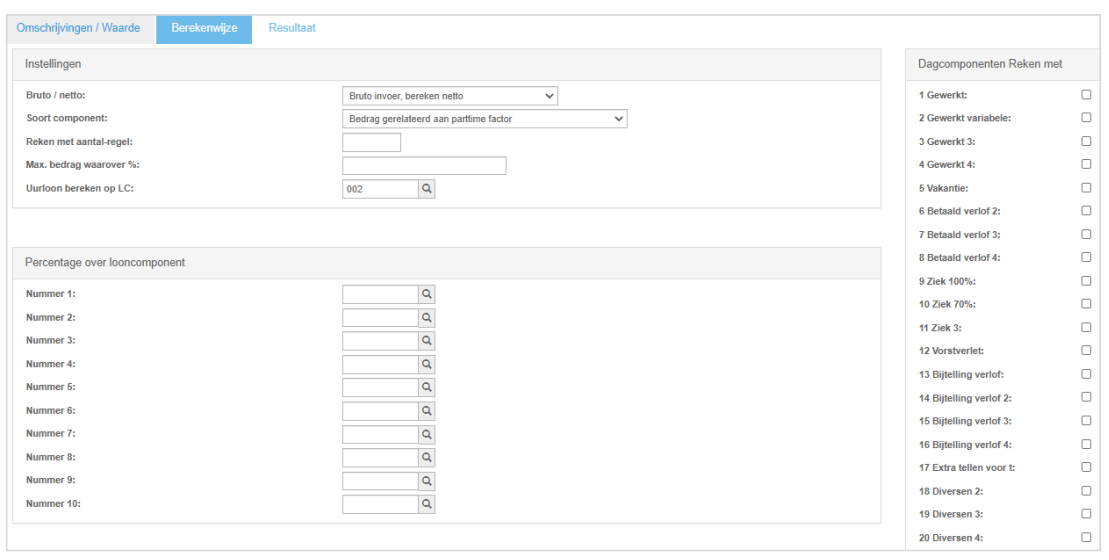Screen dimensions: 1109x560
Task: Click the Nummer 10 input field
Action: tap(381, 504)
